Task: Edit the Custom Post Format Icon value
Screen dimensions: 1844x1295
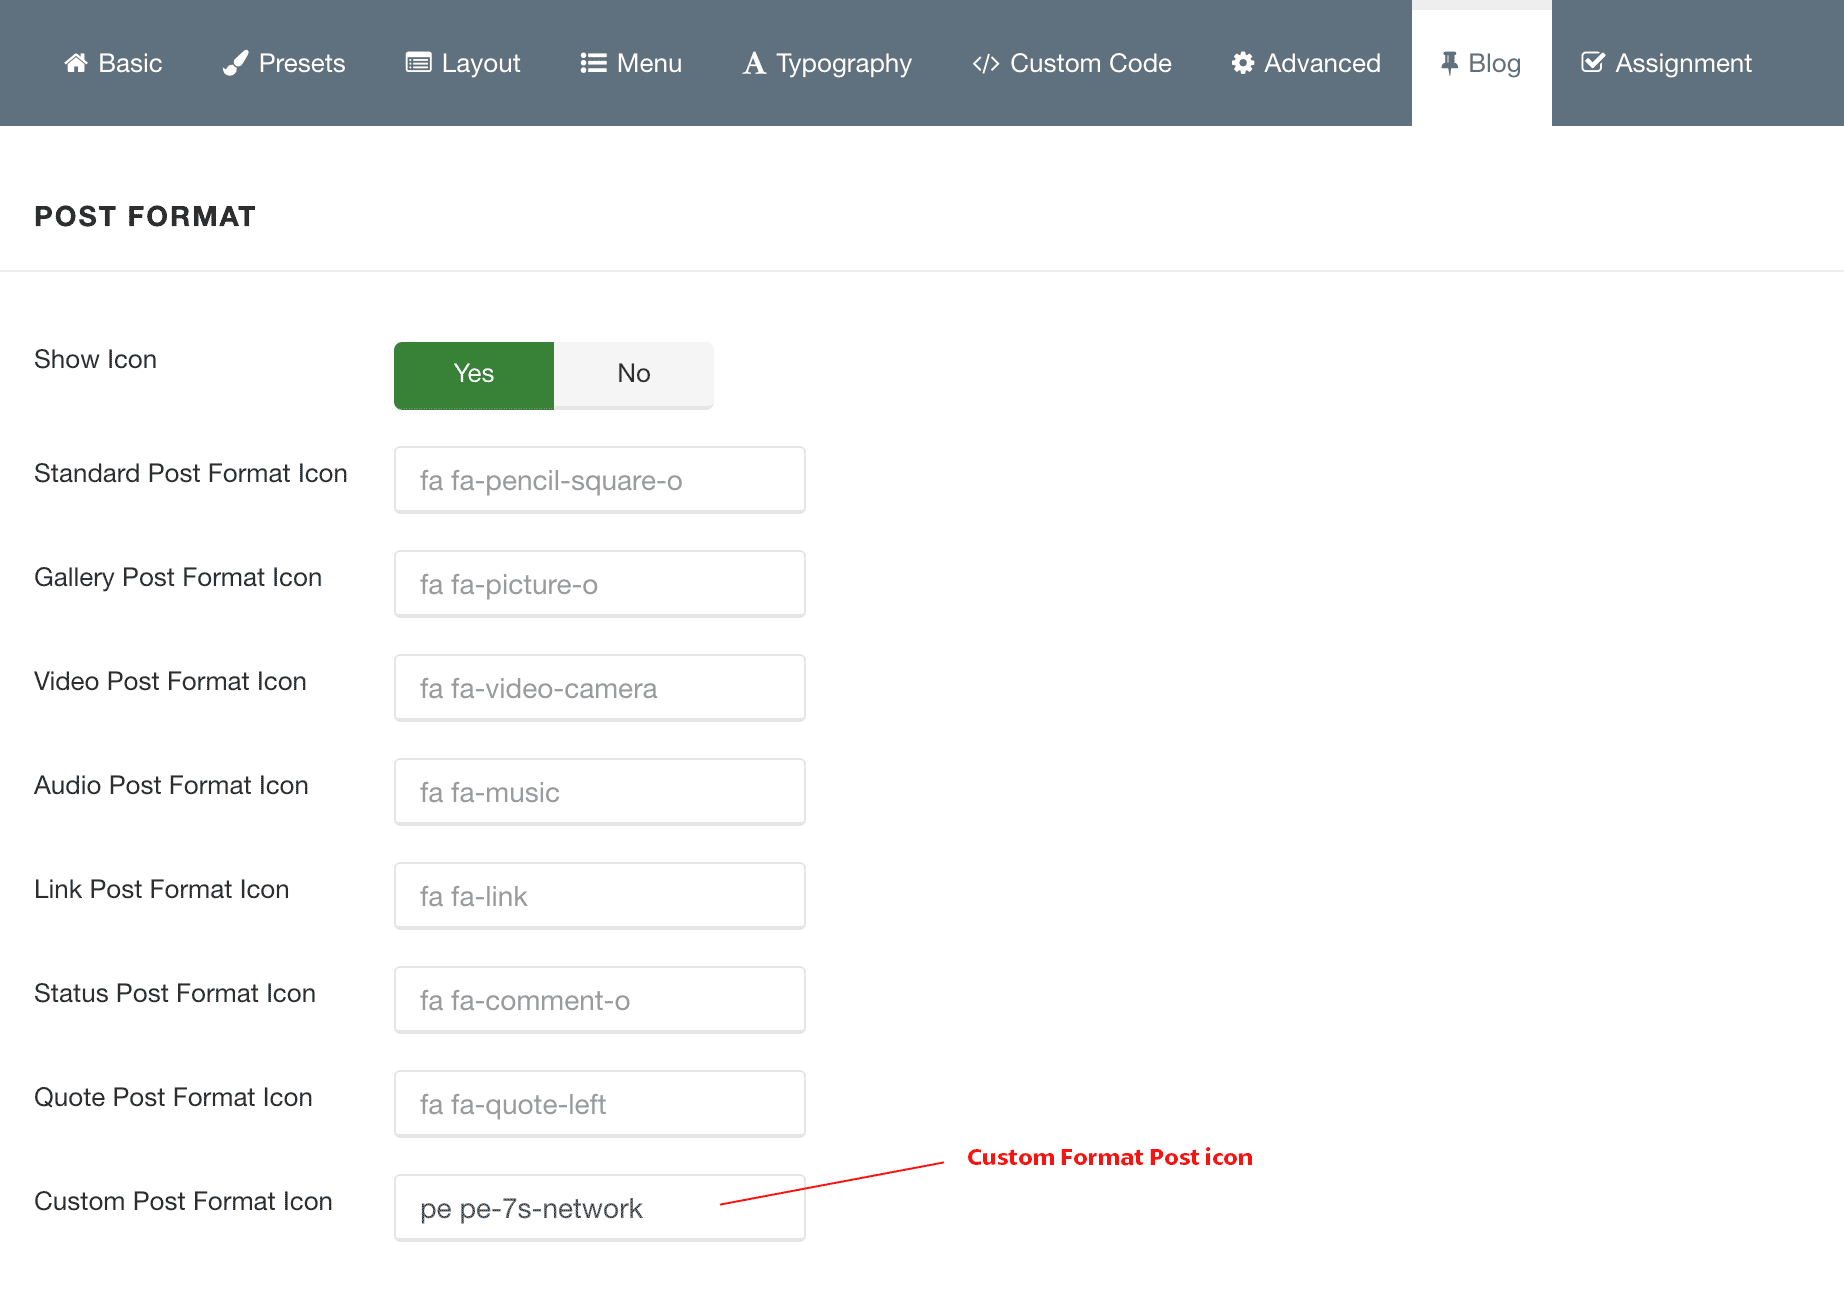Action: click(600, 1208)
